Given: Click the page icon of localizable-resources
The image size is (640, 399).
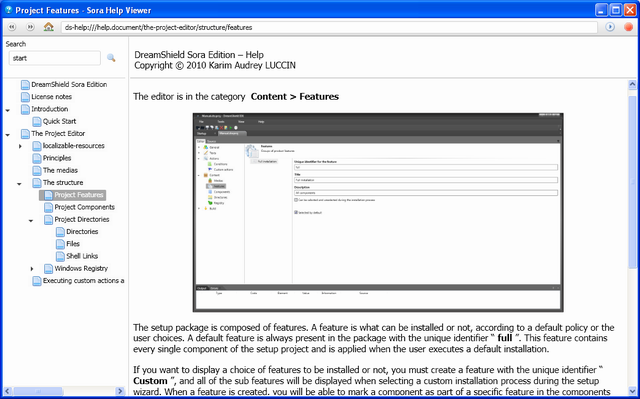Looking at the screenshot, I should pos(37,146).
